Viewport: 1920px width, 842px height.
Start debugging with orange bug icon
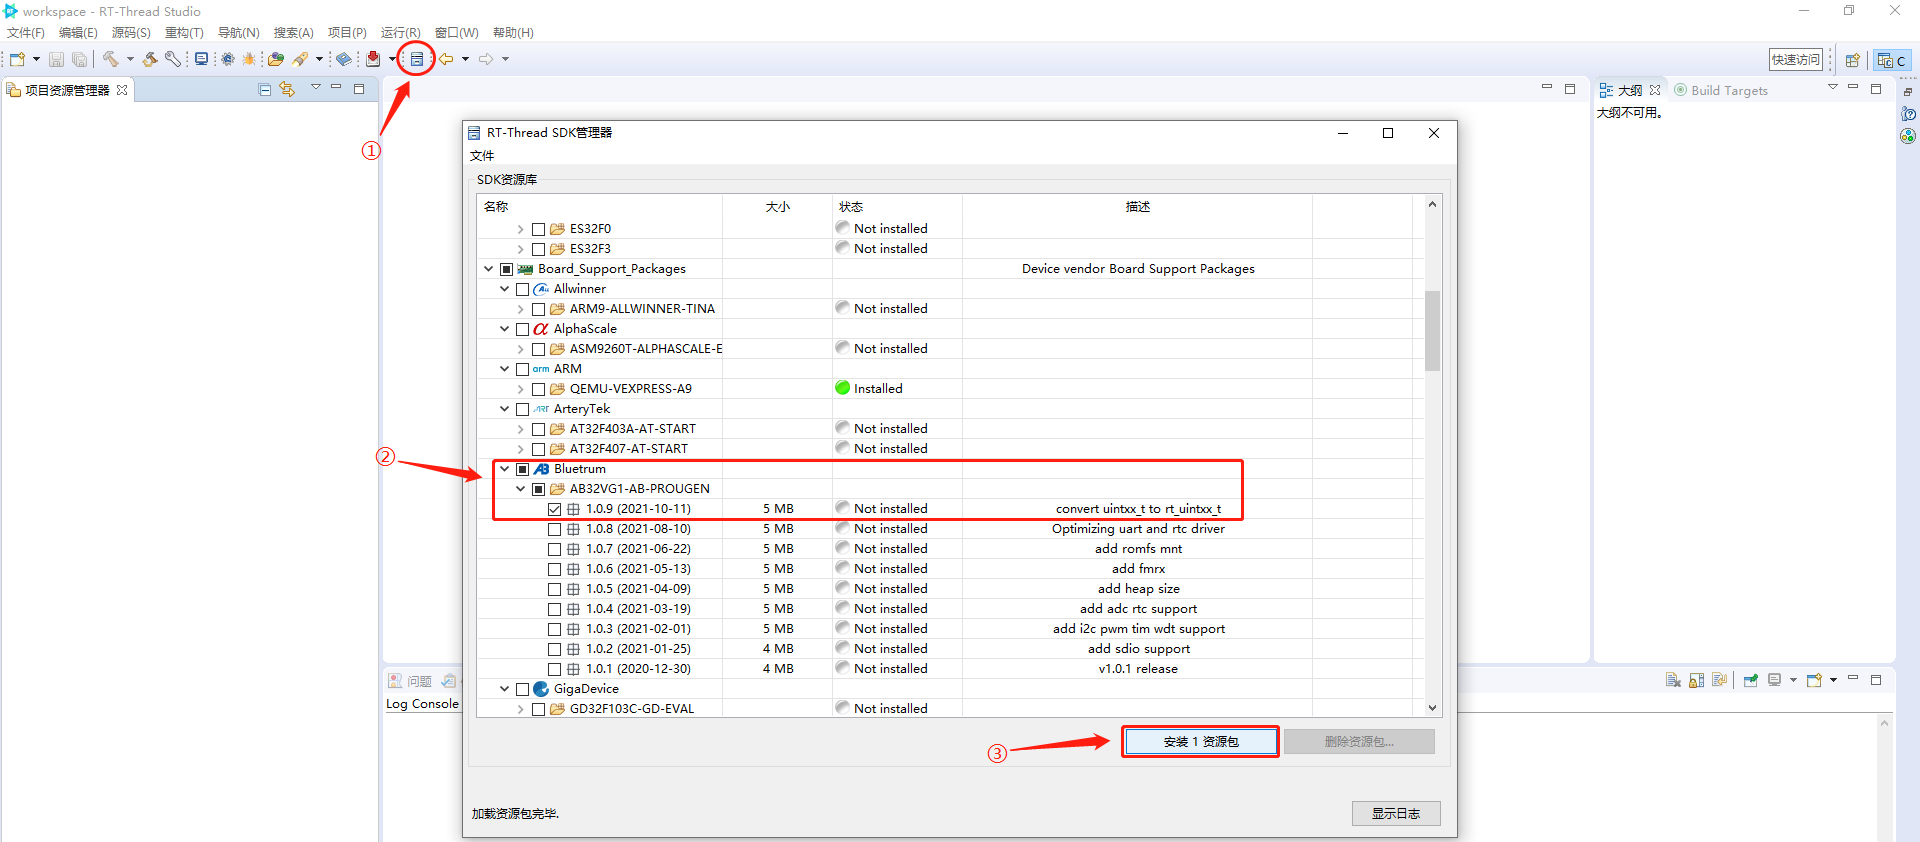249,59
